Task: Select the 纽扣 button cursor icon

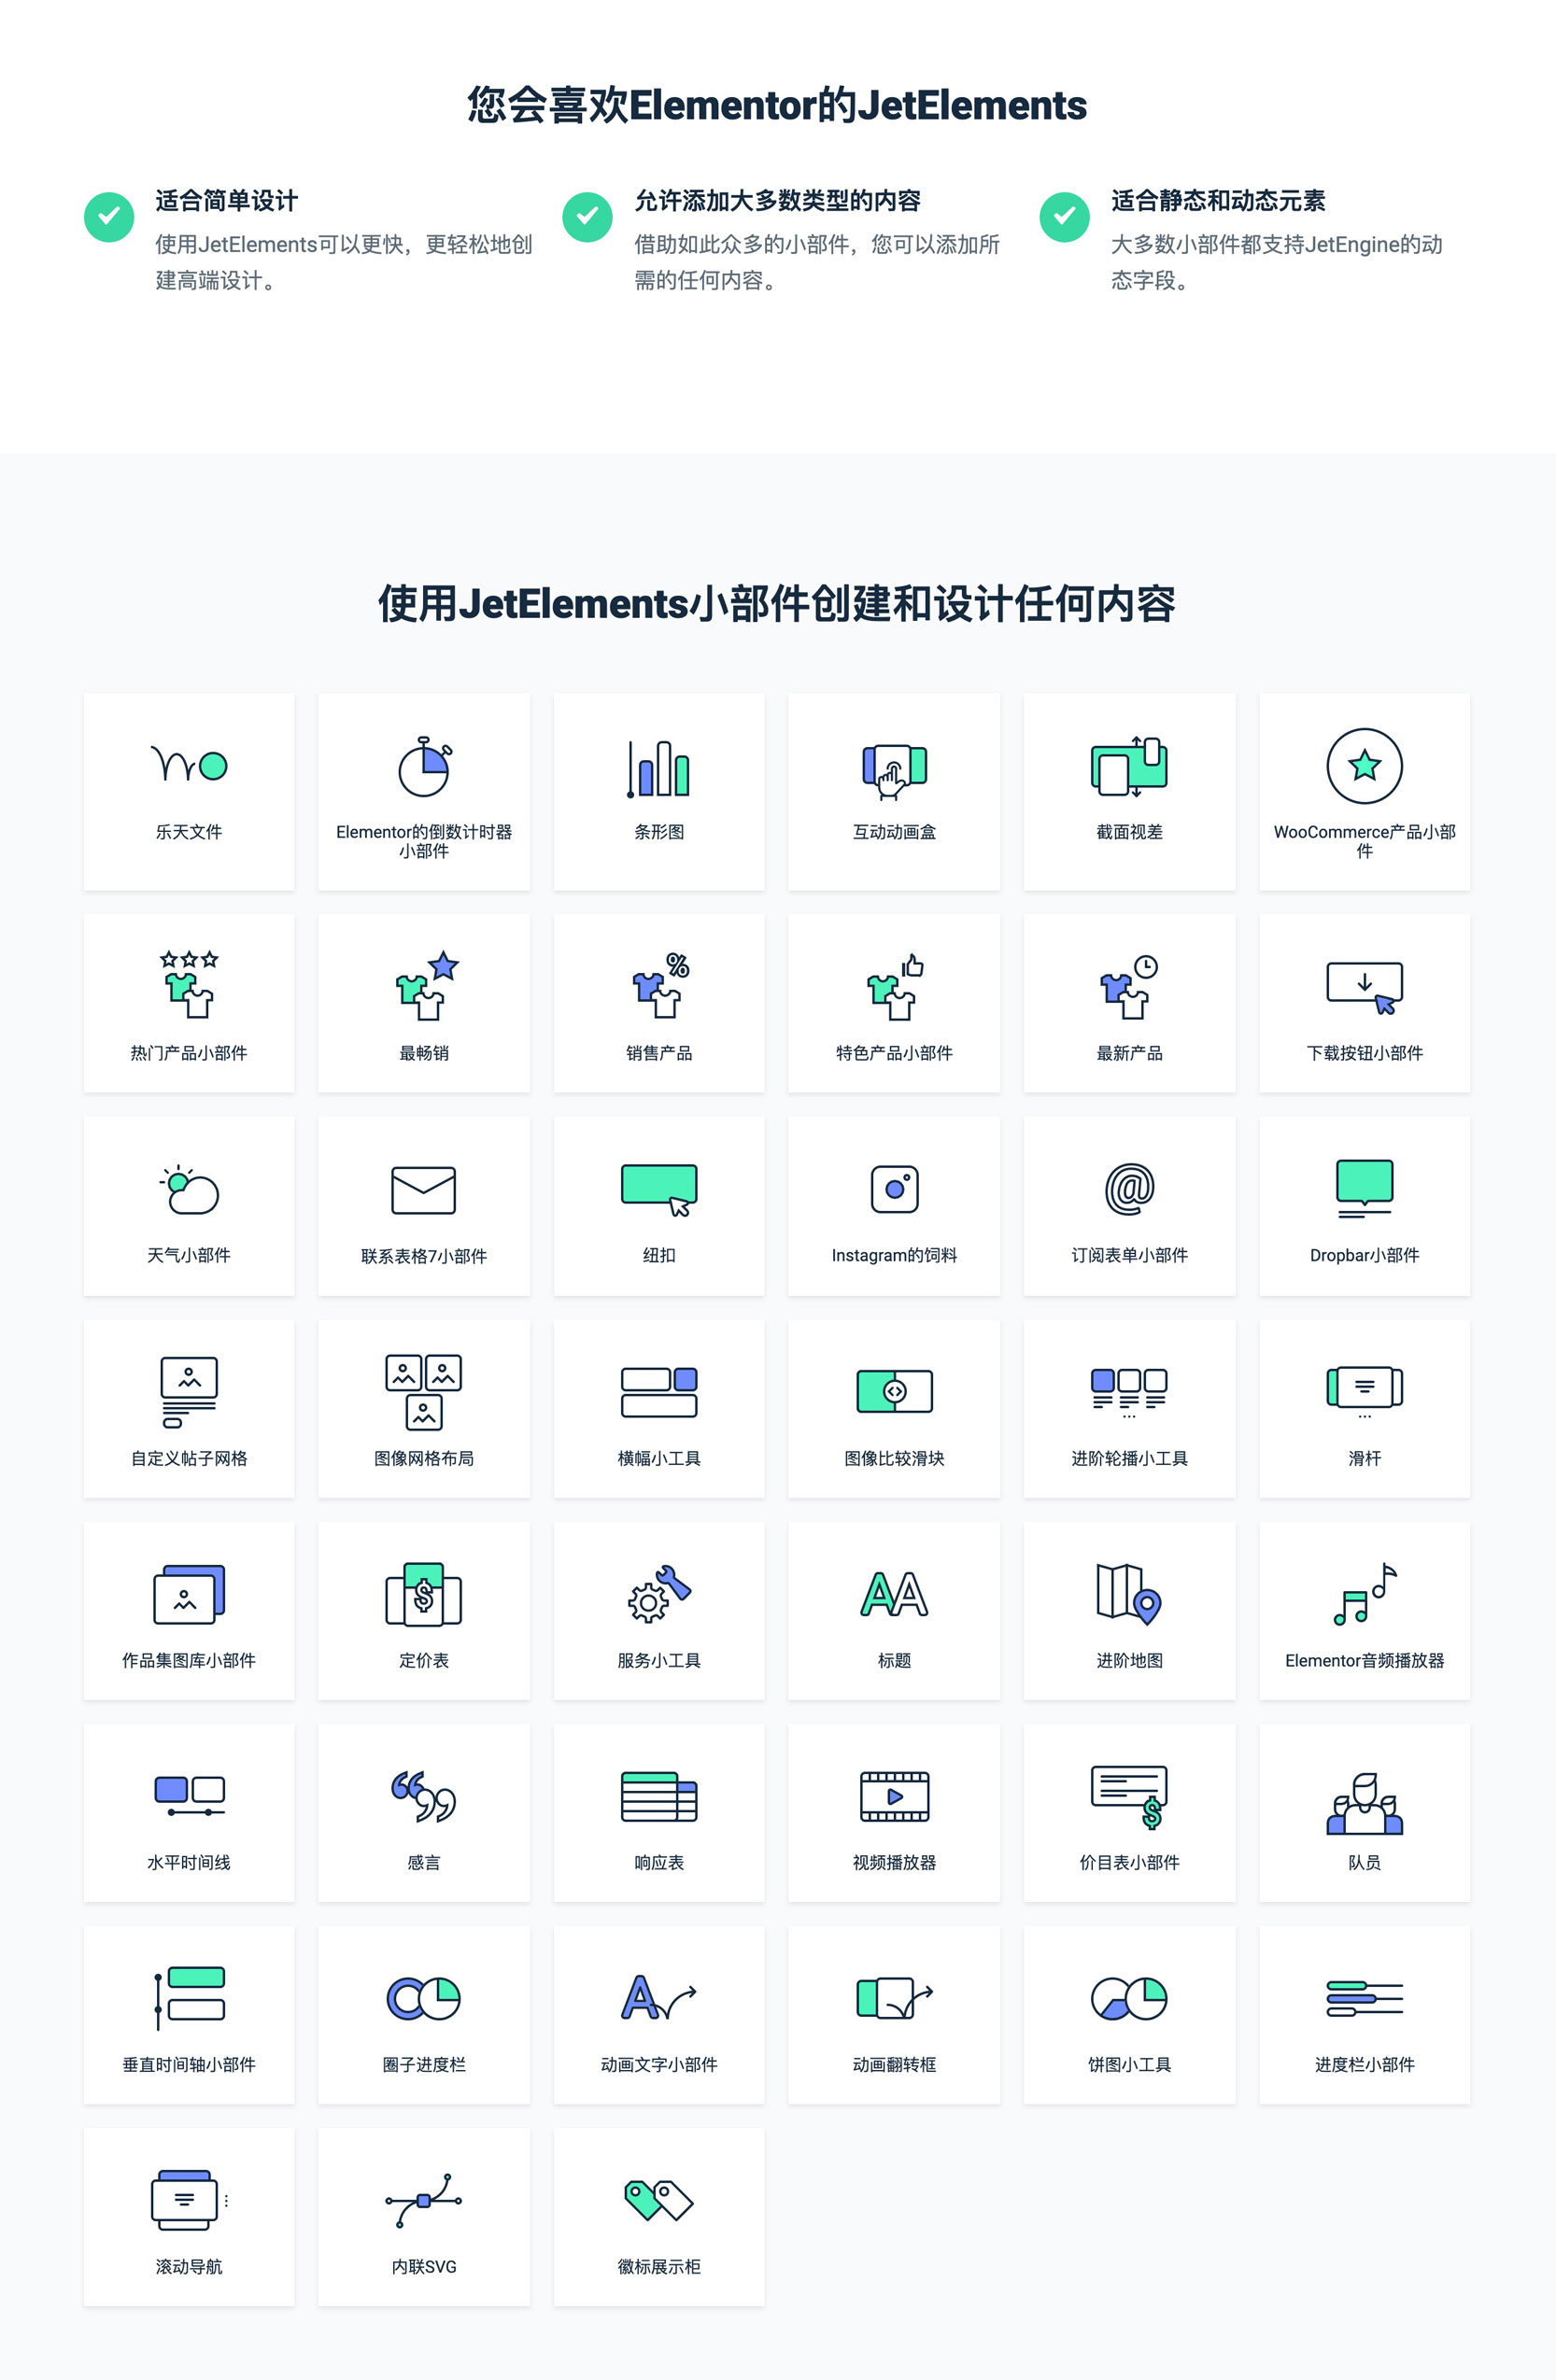Action: coord(659,1190)
